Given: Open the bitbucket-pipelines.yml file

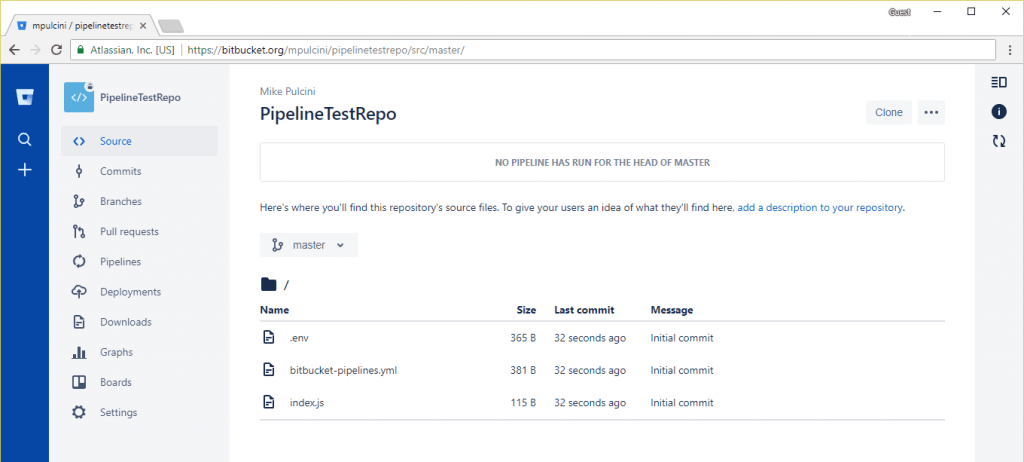Looking at the screenshot, I should pyautogui.click(x=343, y=370).
